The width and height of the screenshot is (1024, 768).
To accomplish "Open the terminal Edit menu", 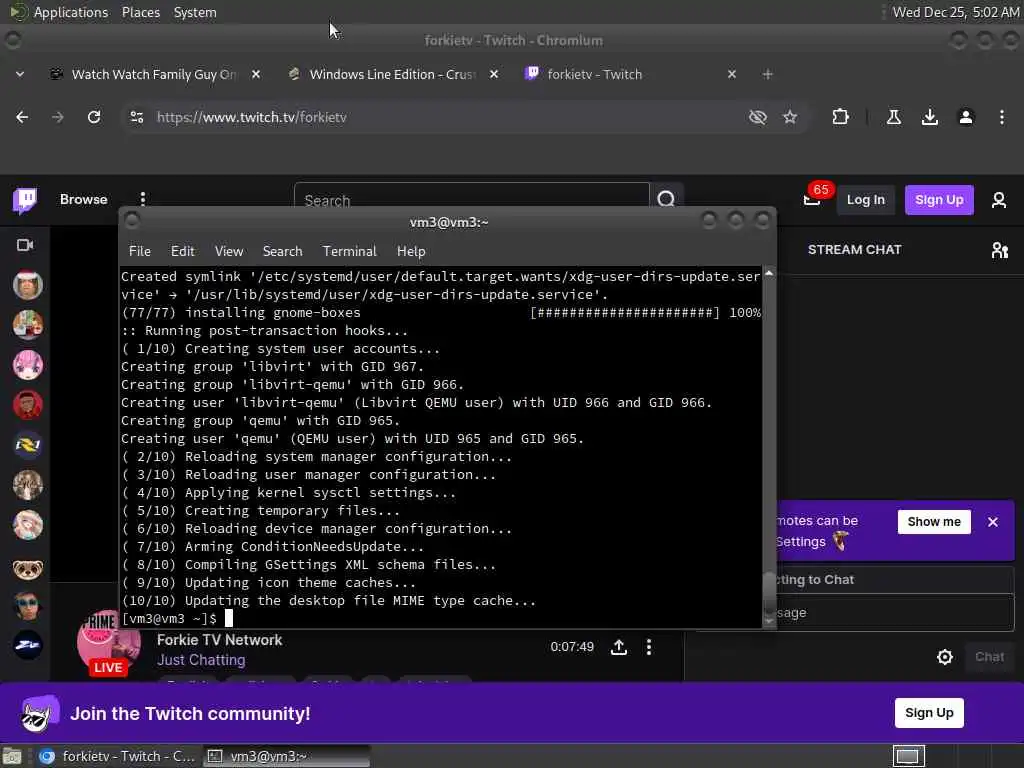I will click(x=182, y=251).
